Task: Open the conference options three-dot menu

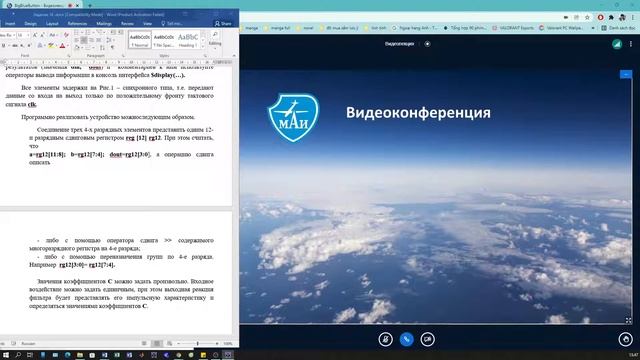Action: [631, 44]
